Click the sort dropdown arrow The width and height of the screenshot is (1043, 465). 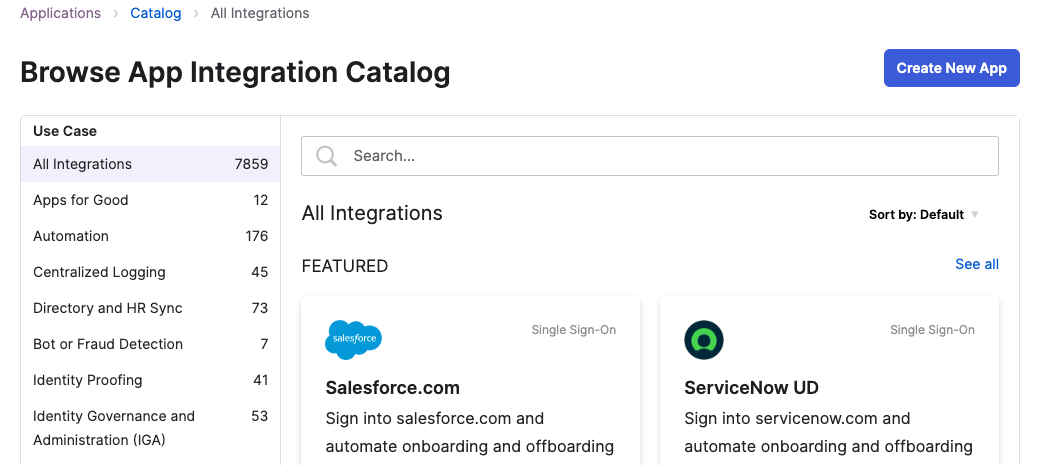[974, 215]
